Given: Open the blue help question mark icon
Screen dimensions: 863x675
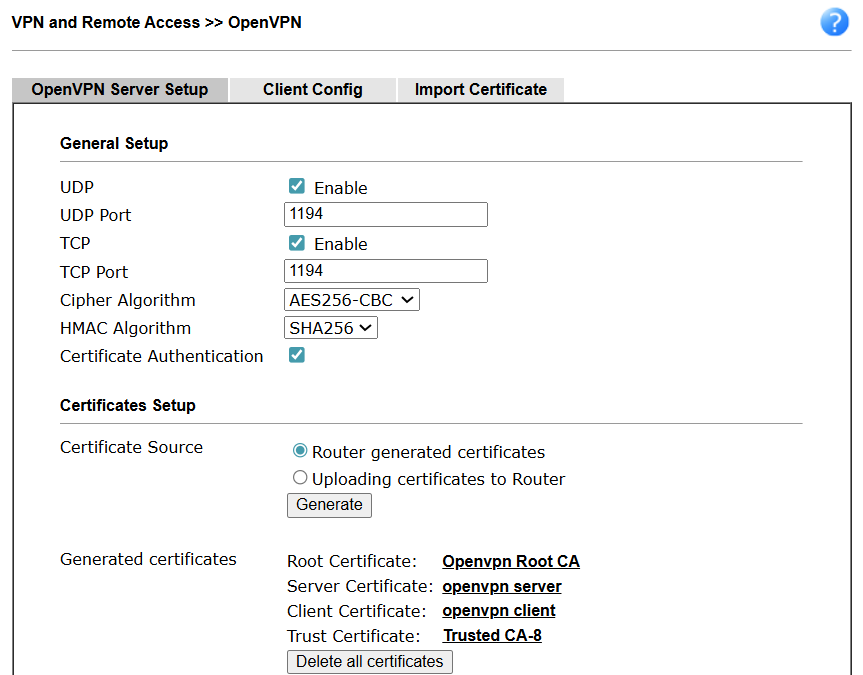Looking at the screenshot, I should coord(834,23).
